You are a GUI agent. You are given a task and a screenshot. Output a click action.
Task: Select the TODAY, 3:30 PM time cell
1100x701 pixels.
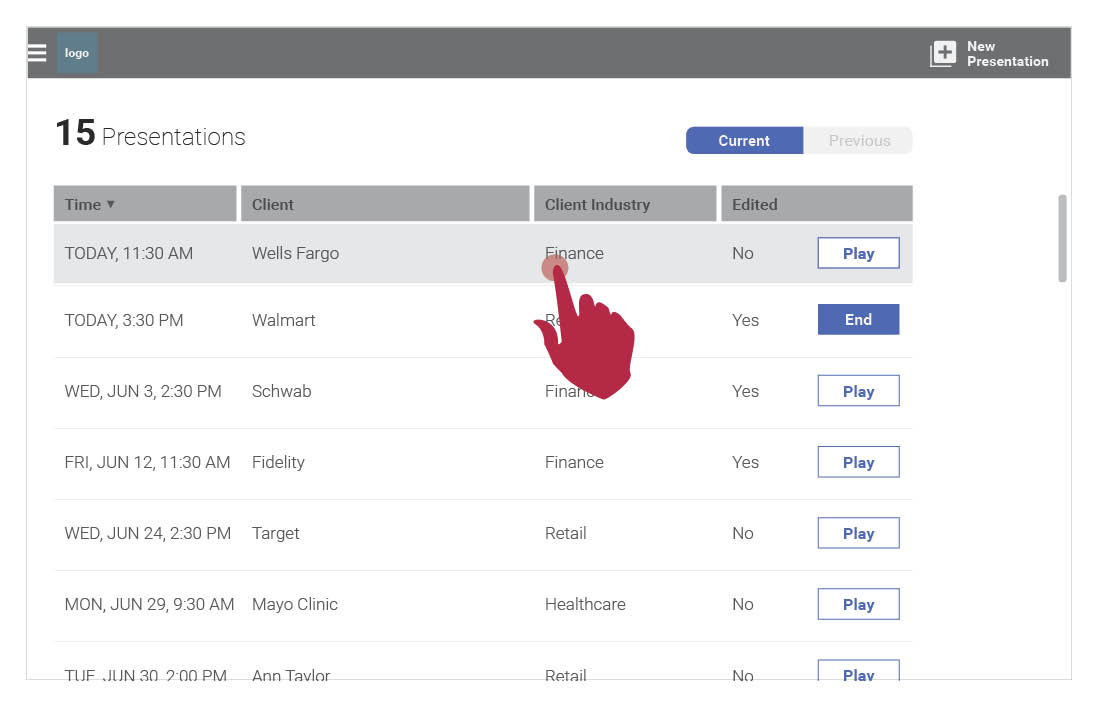click(123, 321)
